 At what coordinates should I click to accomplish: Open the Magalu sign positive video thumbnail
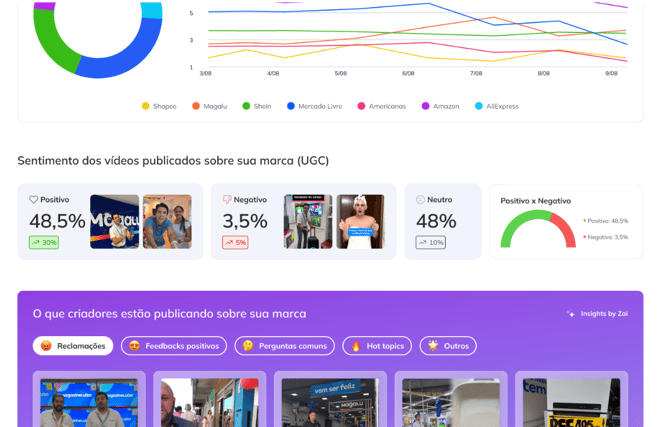pos(115,221)
